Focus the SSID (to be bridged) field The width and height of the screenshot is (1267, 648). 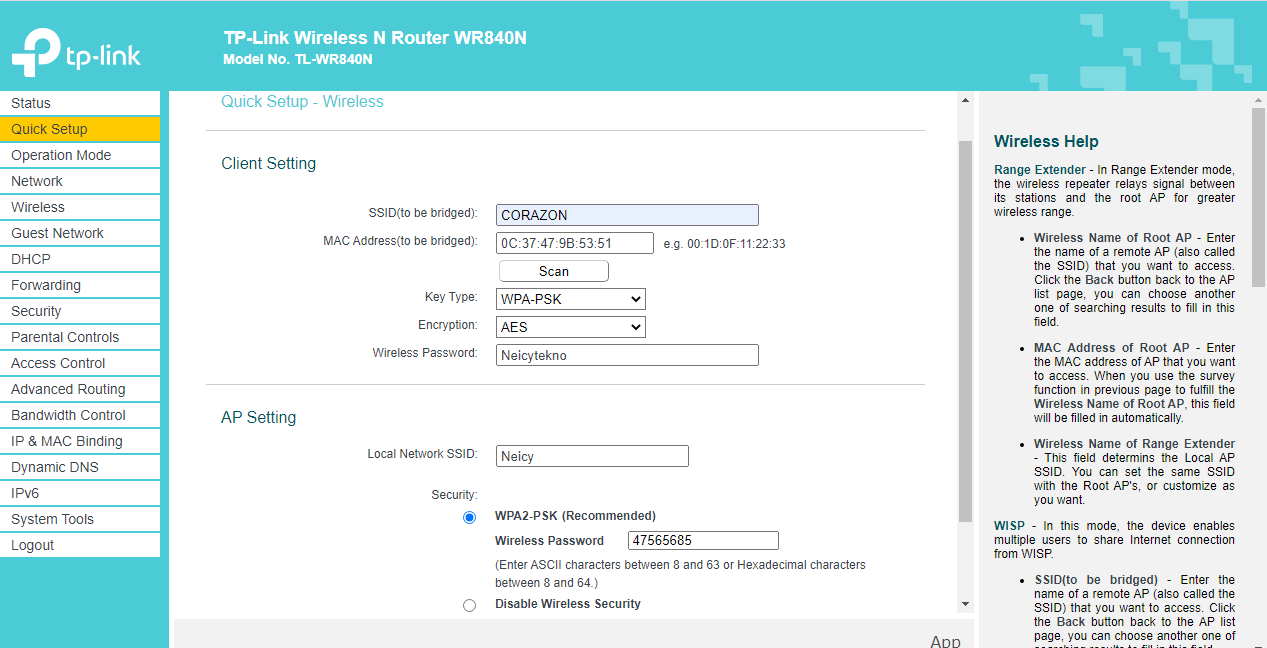coord(627,215)
